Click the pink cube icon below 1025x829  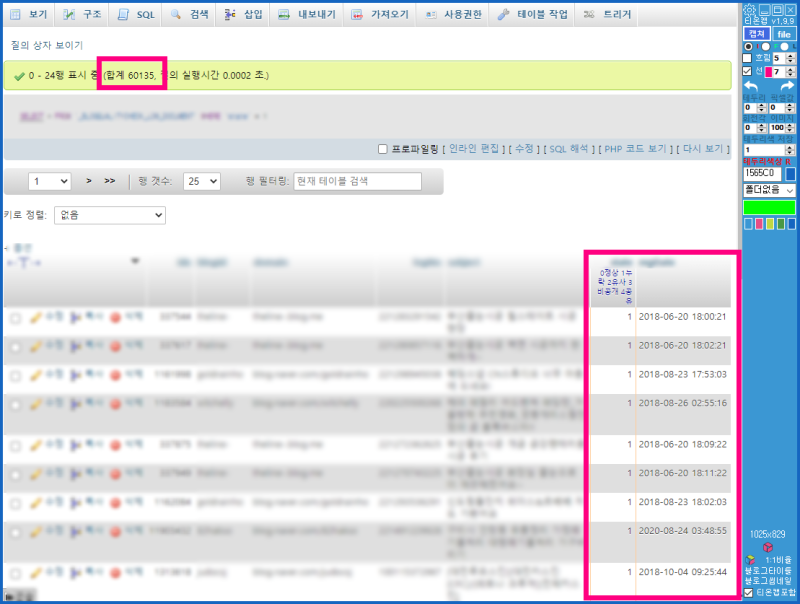(768, 547)
